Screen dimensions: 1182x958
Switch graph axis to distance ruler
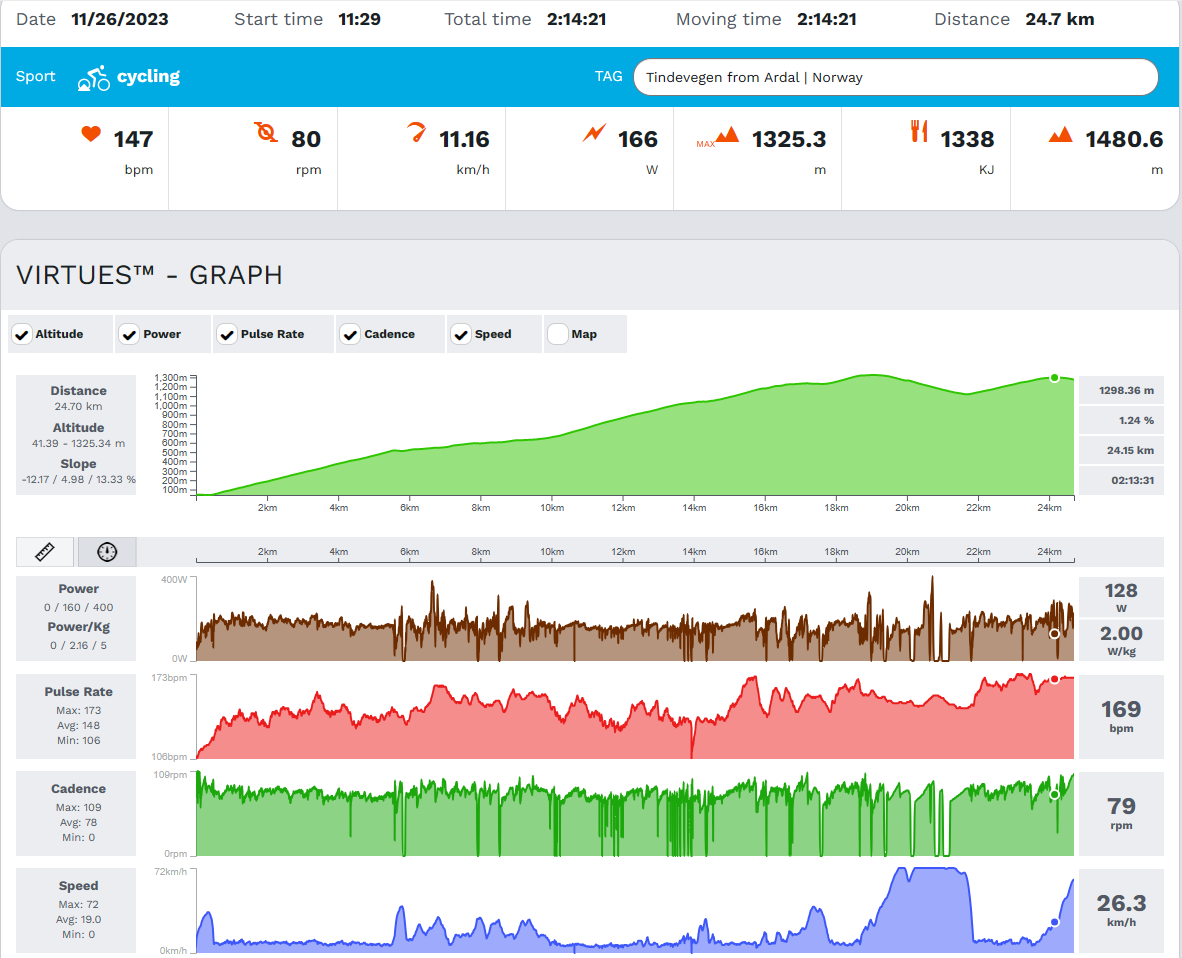(x=46, y=552)
